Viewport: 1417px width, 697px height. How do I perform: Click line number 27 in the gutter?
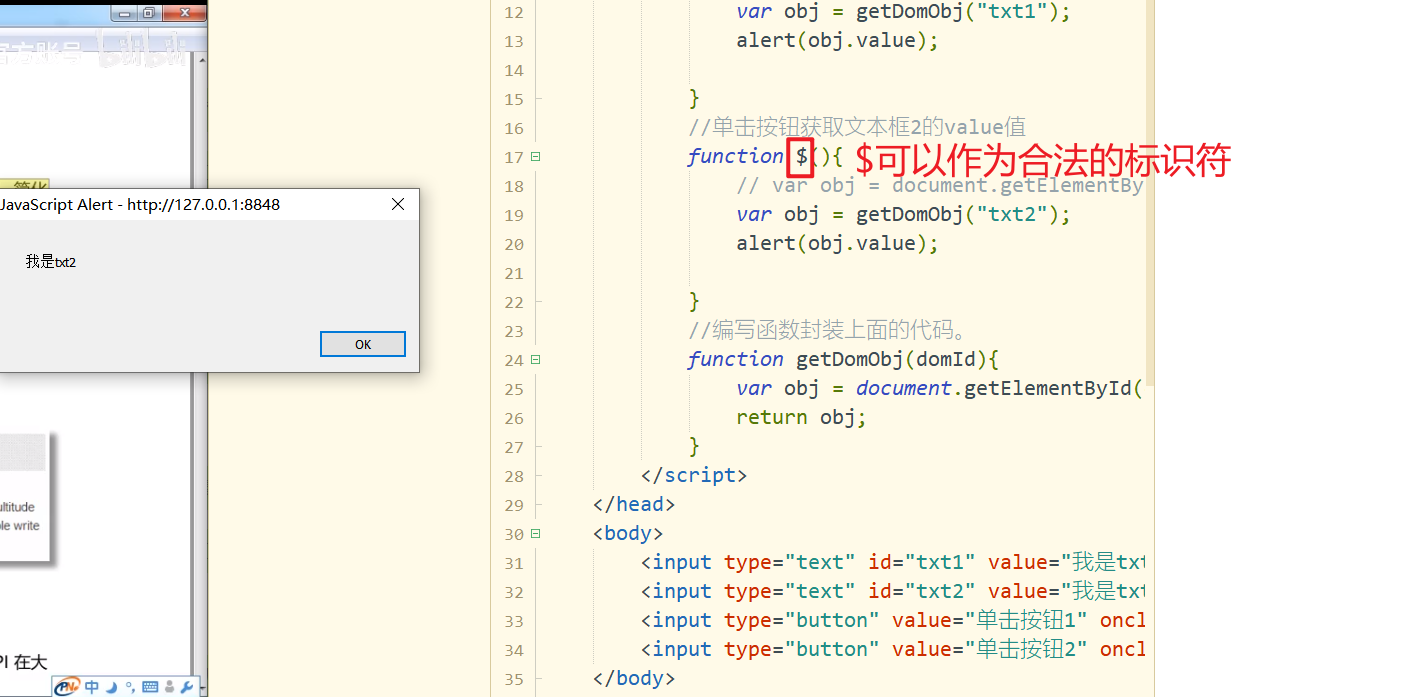click(x=514, y=447)
